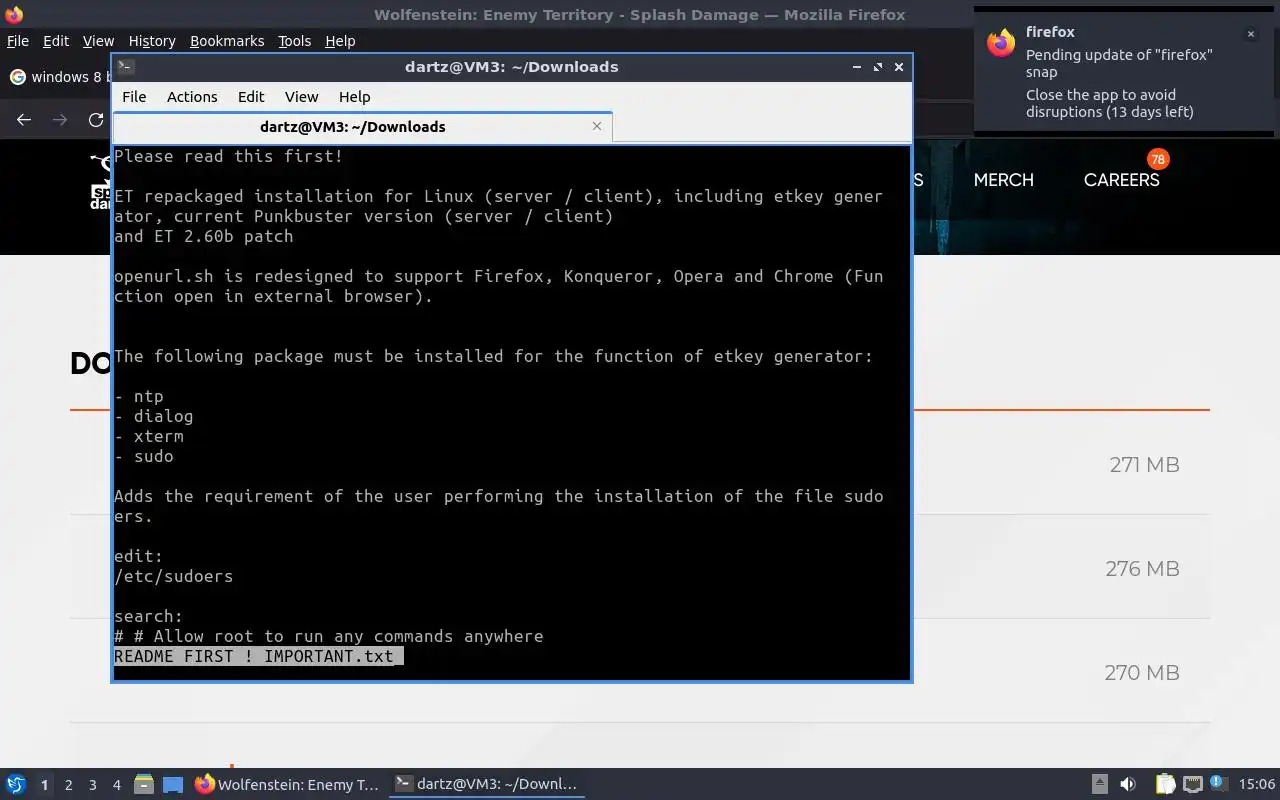Minimize the terminal window
The image size is (1280, 800).
pyautogui.click(x=857, y=67)
